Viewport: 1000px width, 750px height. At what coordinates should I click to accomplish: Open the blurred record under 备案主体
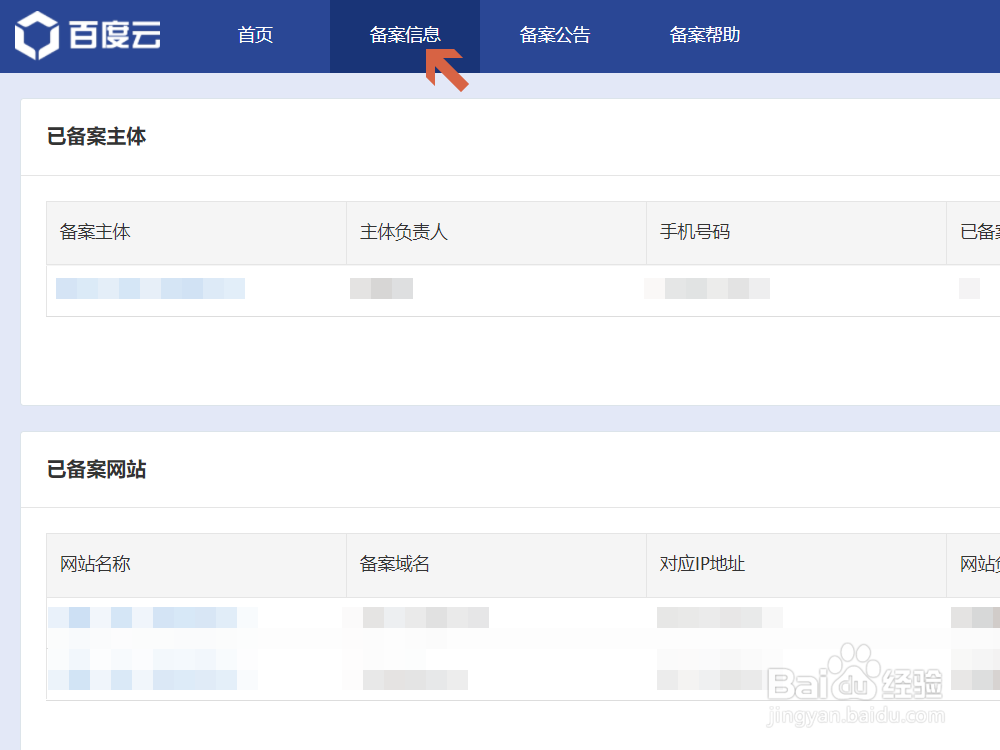150,289
